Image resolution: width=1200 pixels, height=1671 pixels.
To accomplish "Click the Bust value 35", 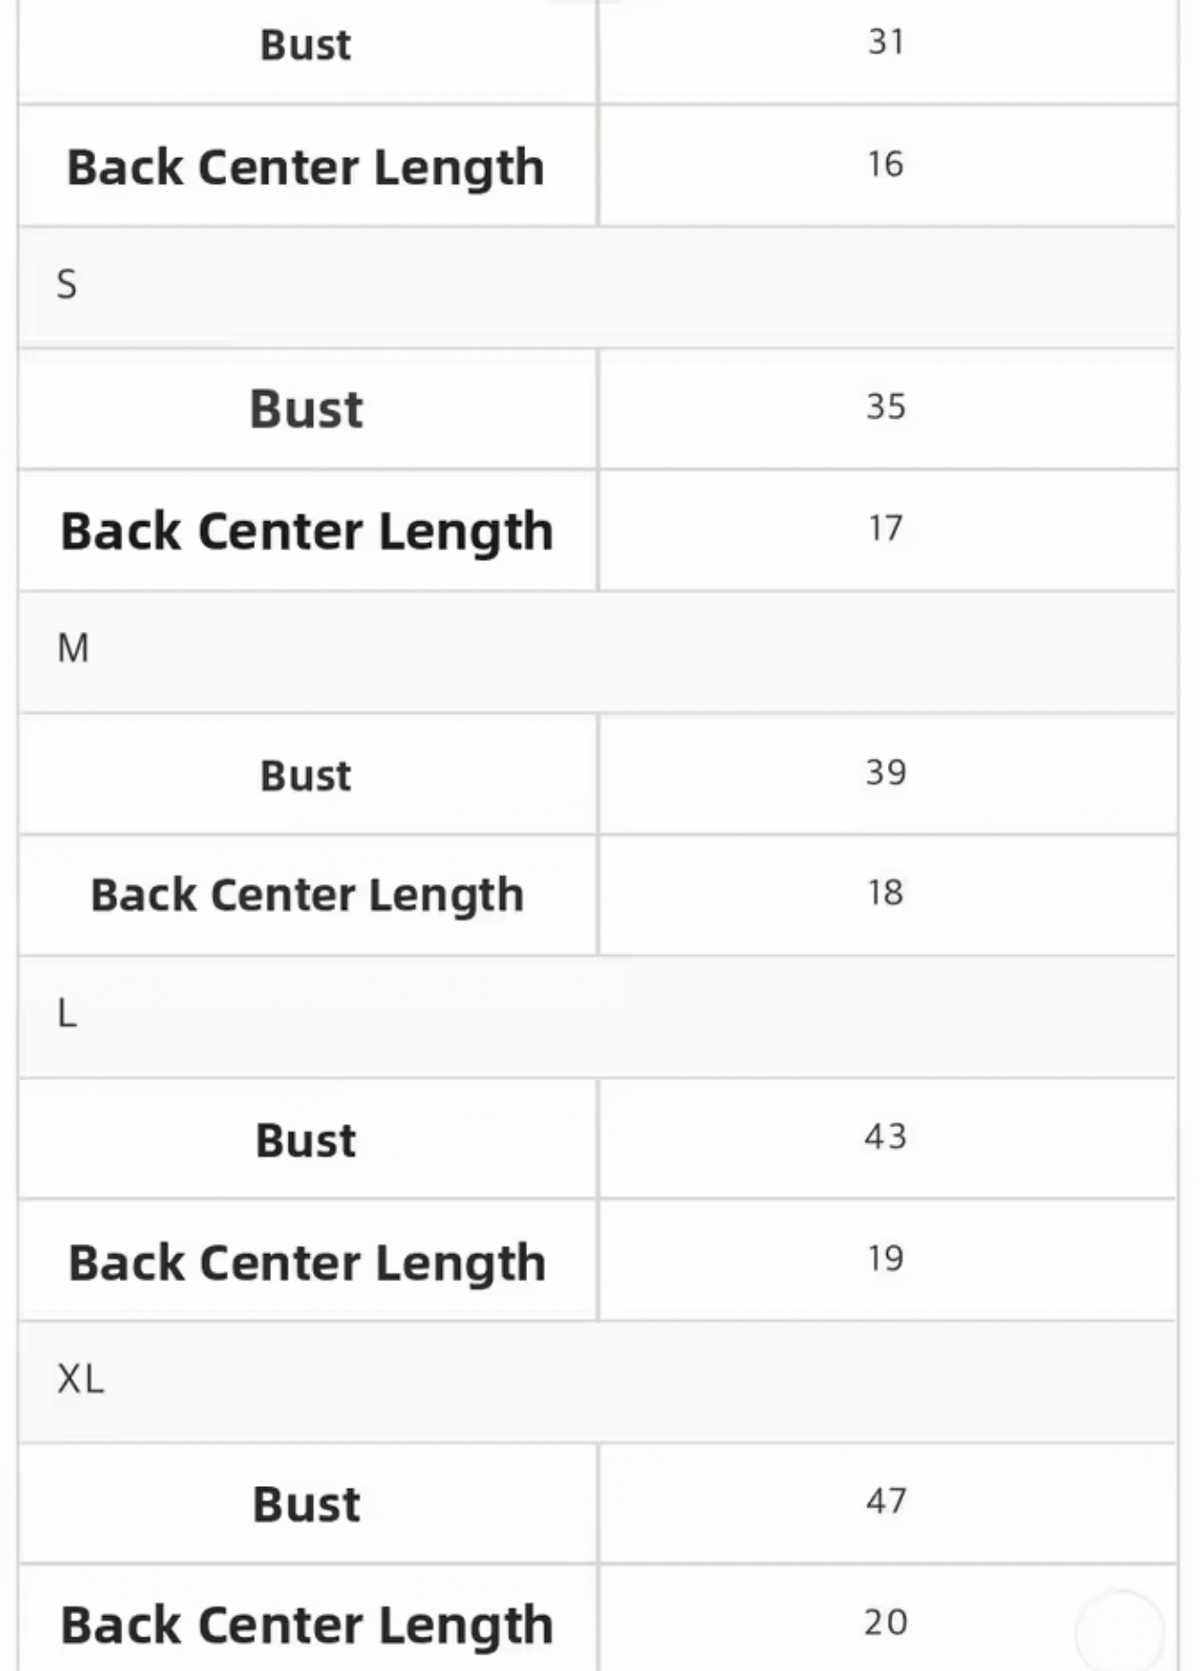I will (x=886, y=408).
